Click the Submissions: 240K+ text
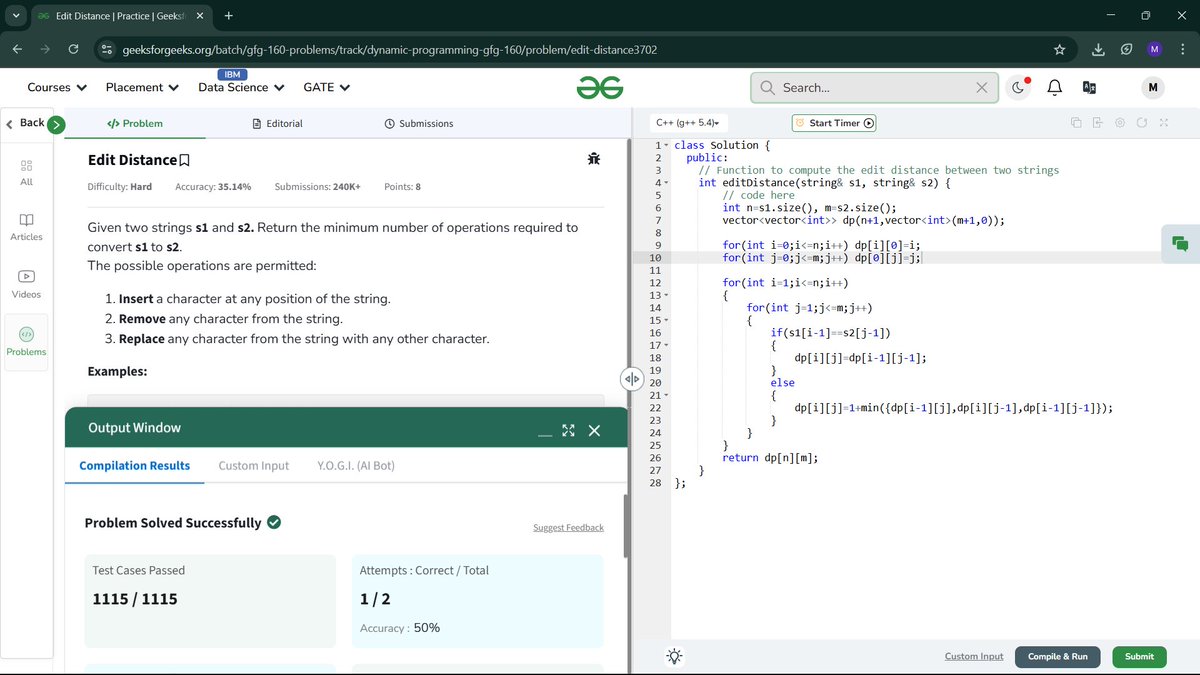The height and width of the screenshot is (675, 1200). tap(317, 187)
